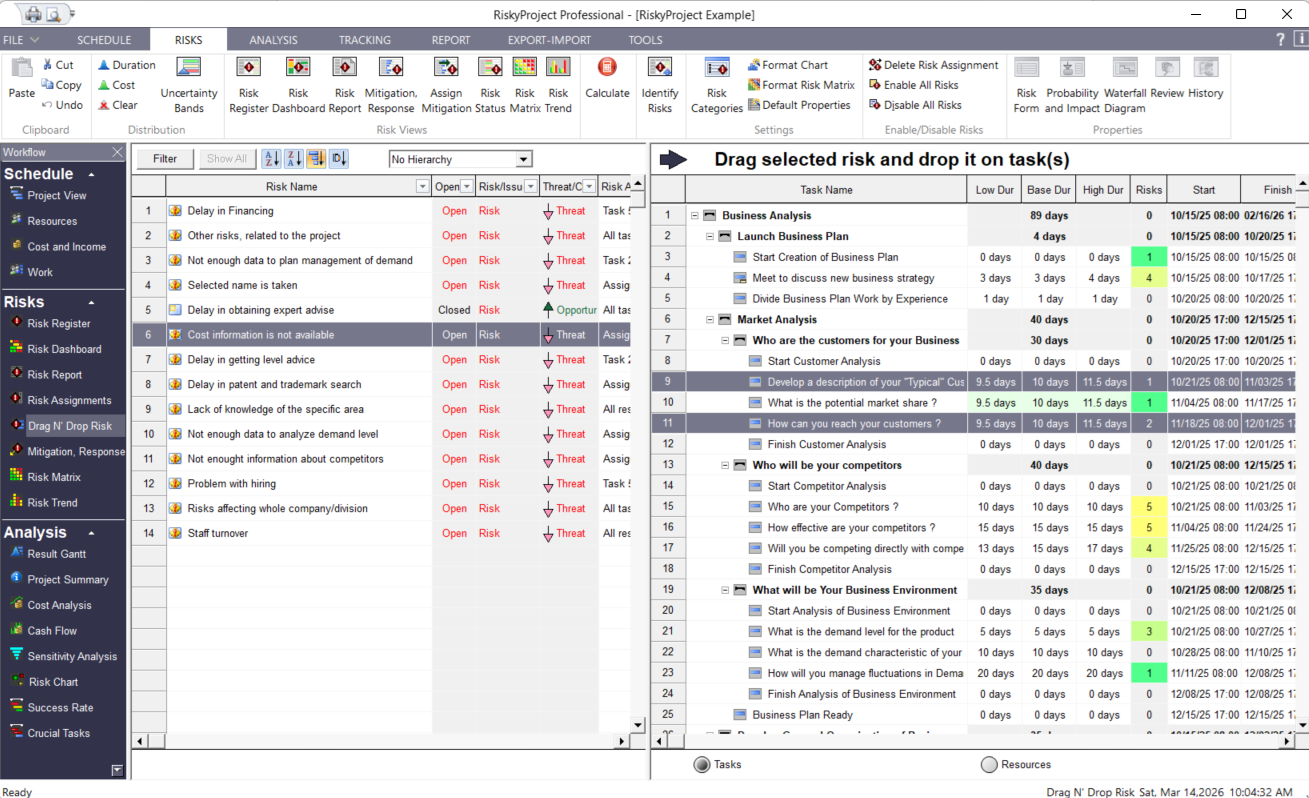Enable All Risks in the ribbon
Screen dimensions: 1309x798
921,85
